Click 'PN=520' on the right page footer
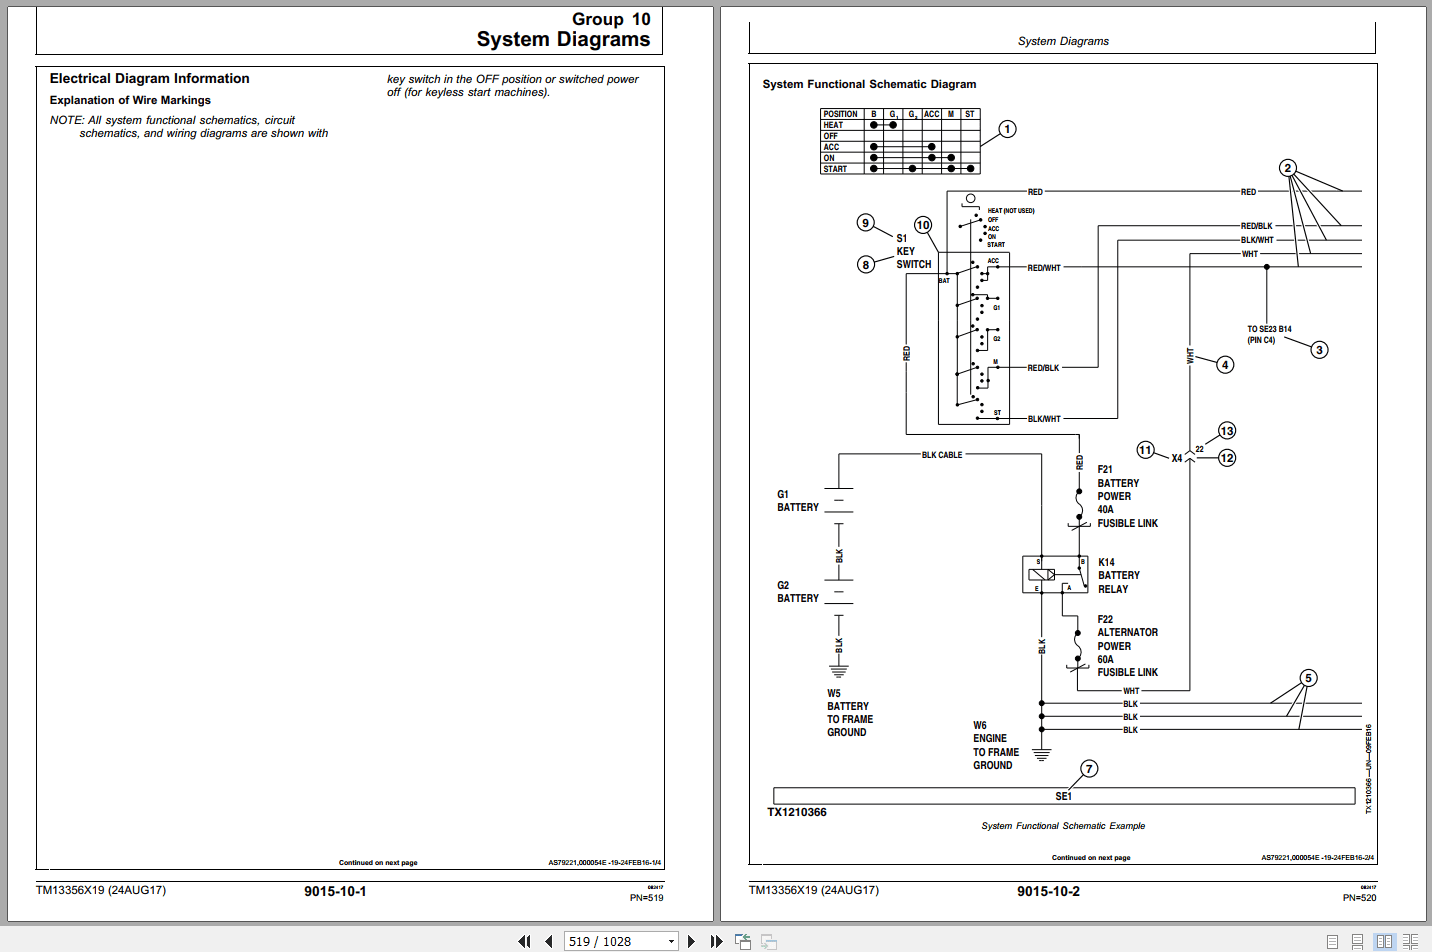The height and width of the screenshot is (952, 1432). click(1359, 898)
